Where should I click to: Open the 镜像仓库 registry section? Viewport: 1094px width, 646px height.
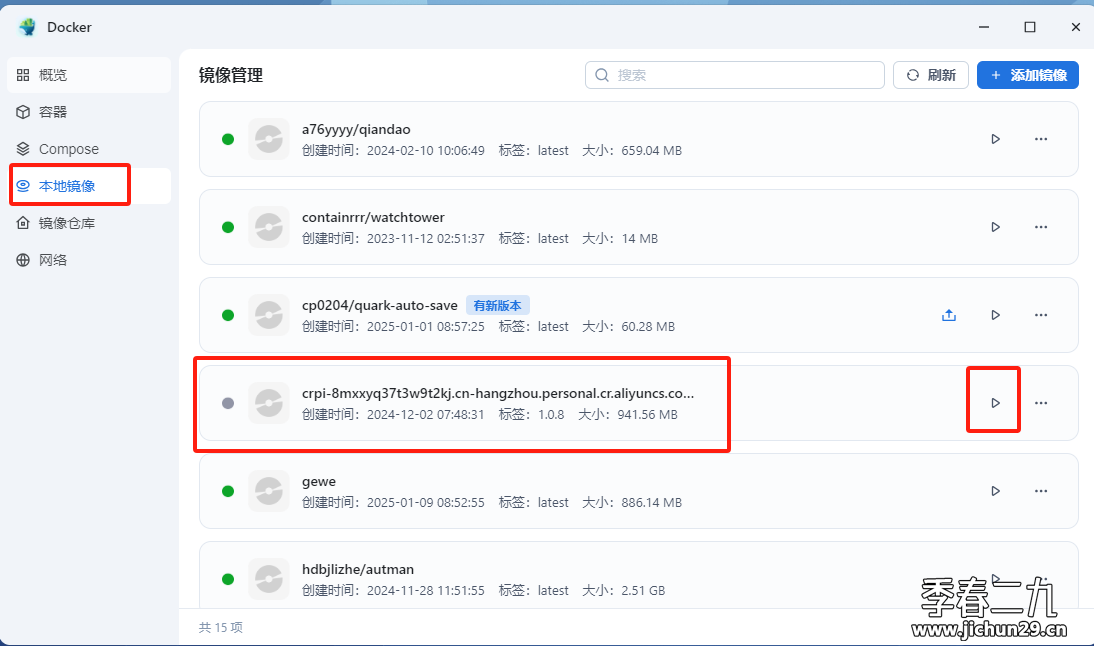coord(89,223)
